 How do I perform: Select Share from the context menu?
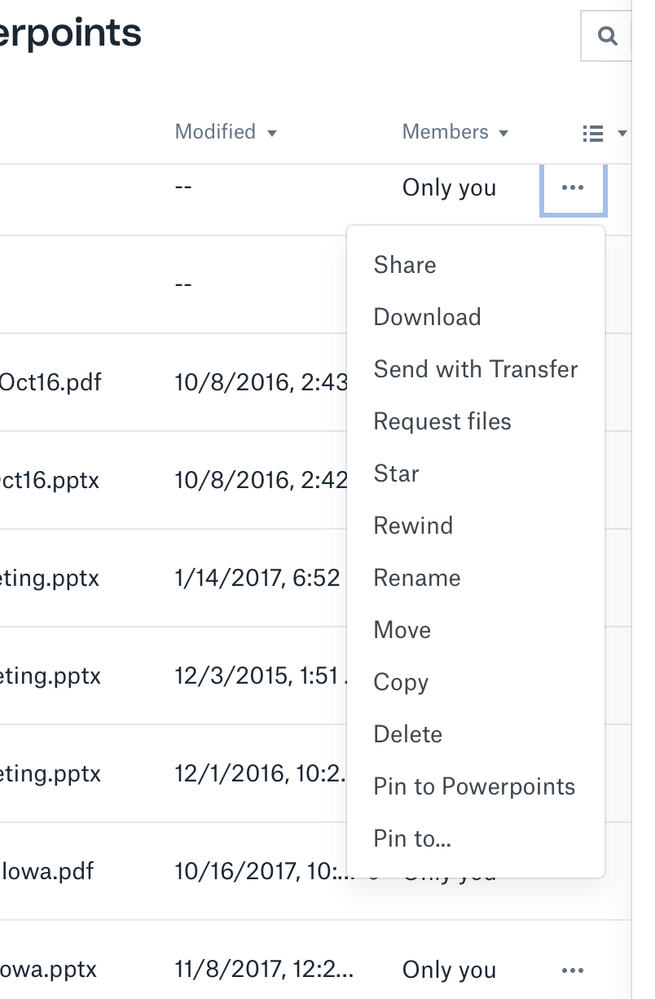(x=405, y=265)
